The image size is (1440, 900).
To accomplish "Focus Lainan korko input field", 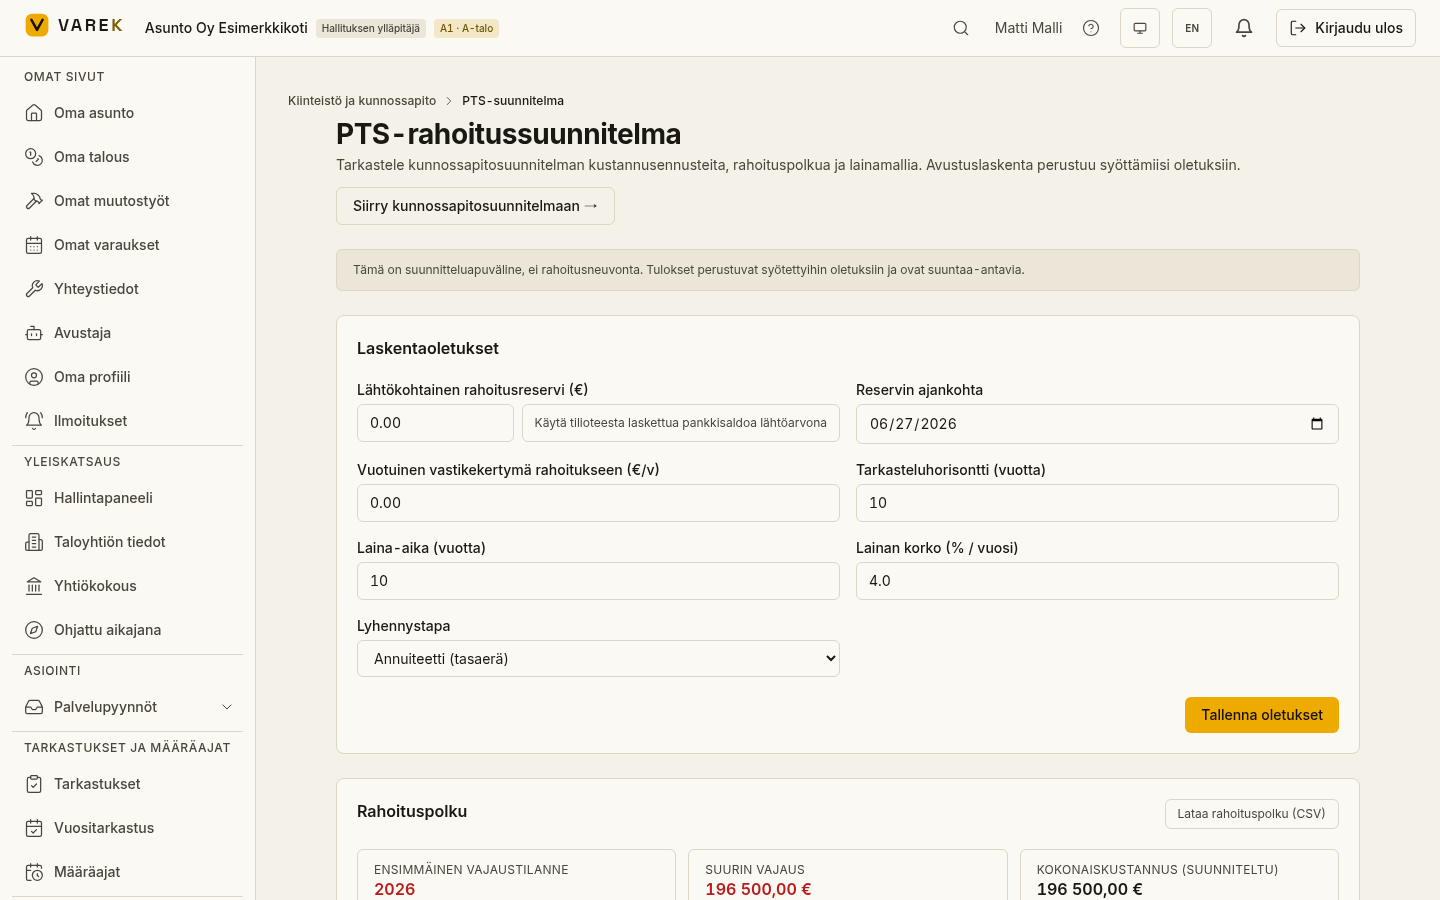I will (x=1097, y=581).
